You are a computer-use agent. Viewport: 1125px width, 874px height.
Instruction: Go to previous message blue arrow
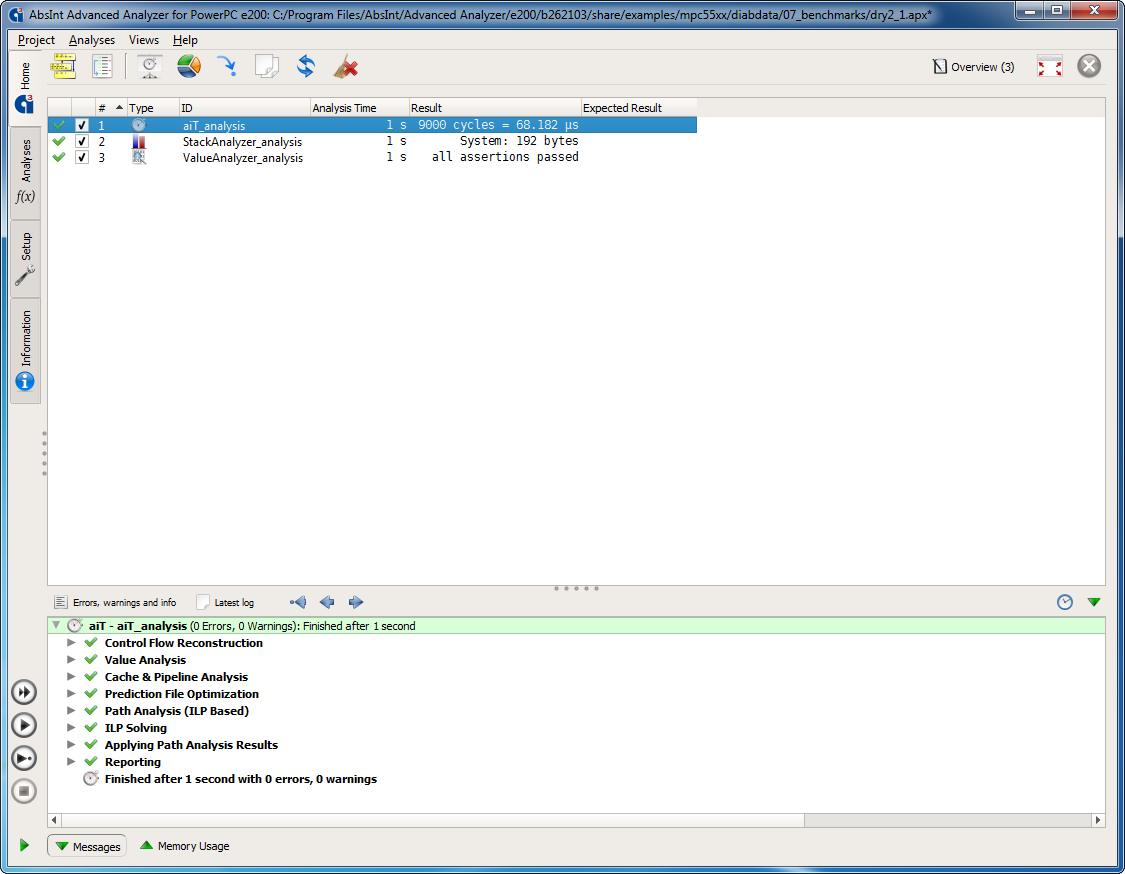pos(327,602)
